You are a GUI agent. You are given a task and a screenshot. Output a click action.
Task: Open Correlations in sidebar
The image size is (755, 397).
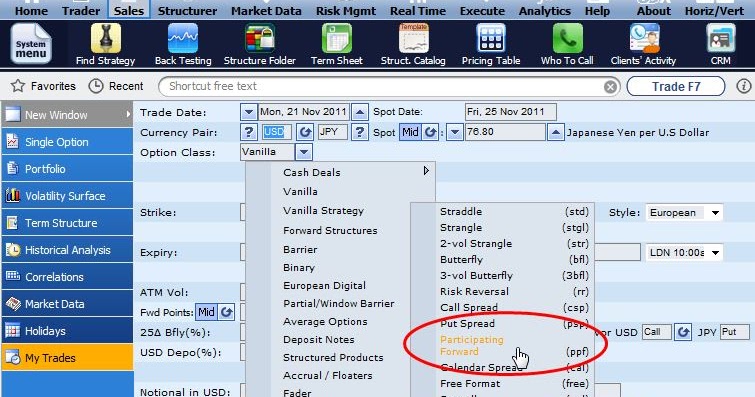(x=67, y=277)
